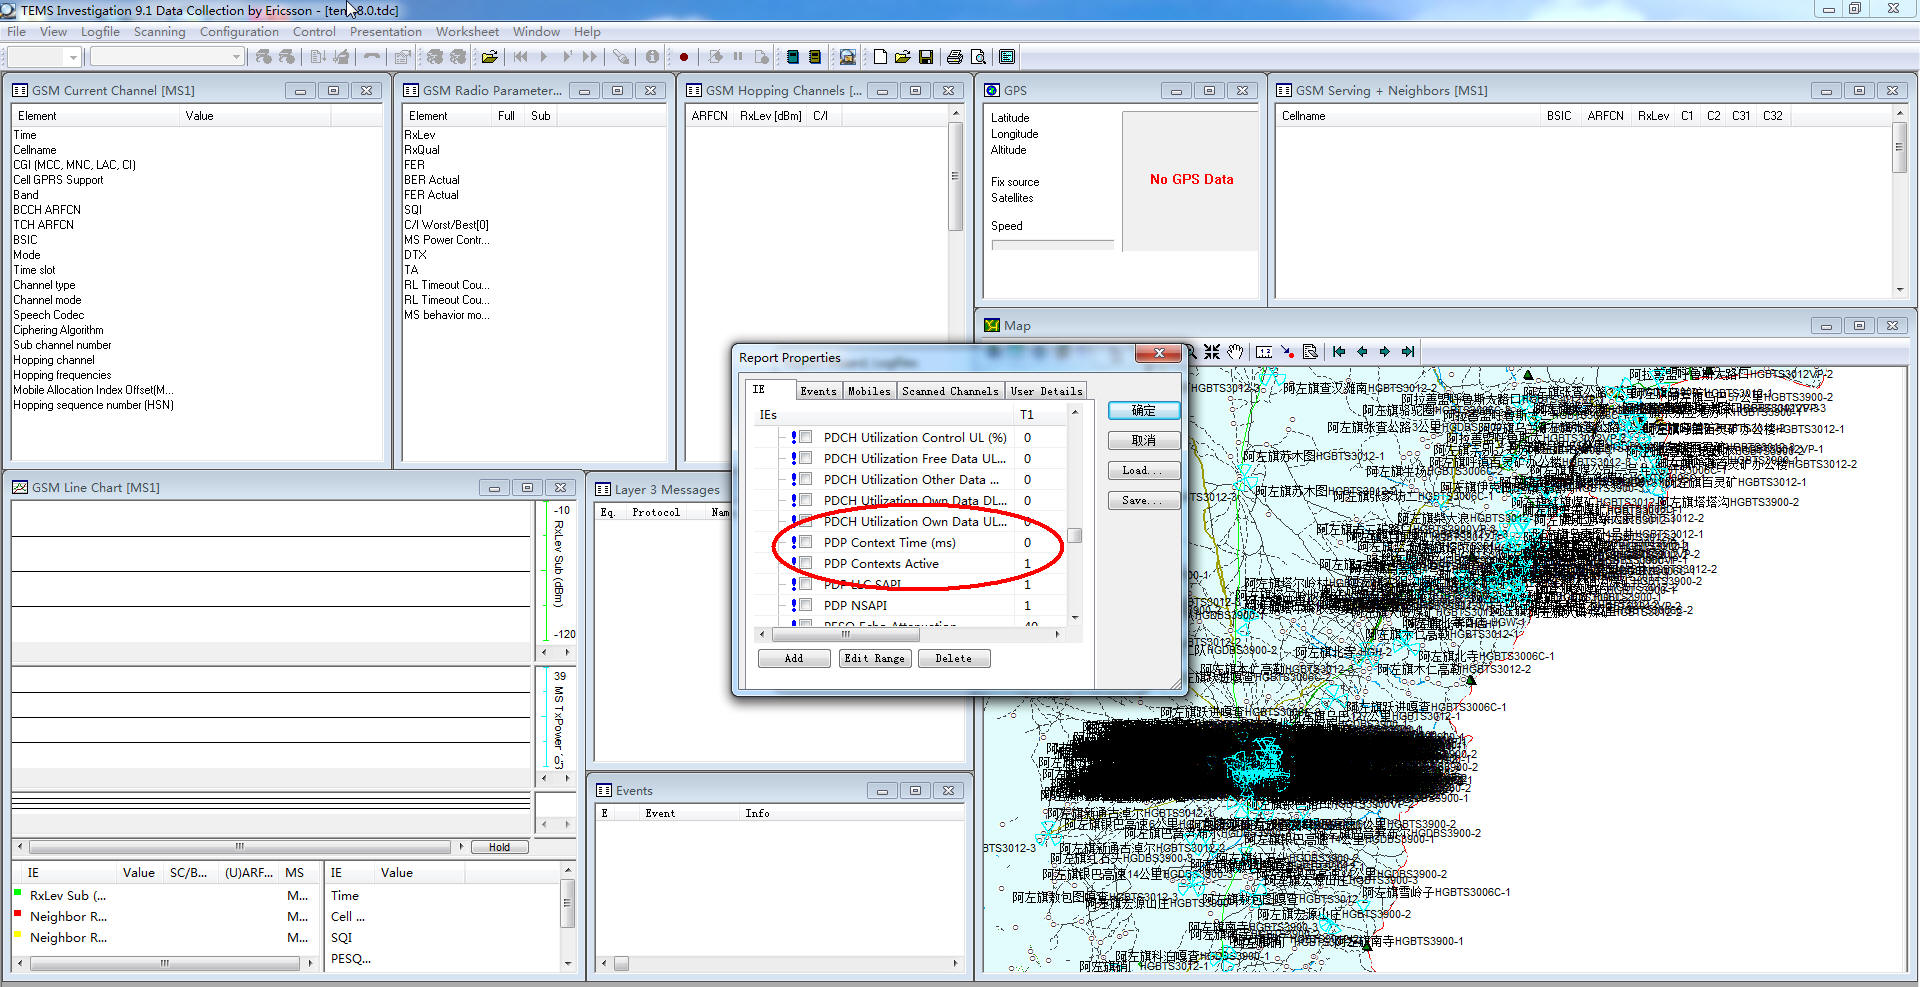Click the Serving + Neighbors scroll-down arrow
The image size is (1920, 987).
[1899, 290]
